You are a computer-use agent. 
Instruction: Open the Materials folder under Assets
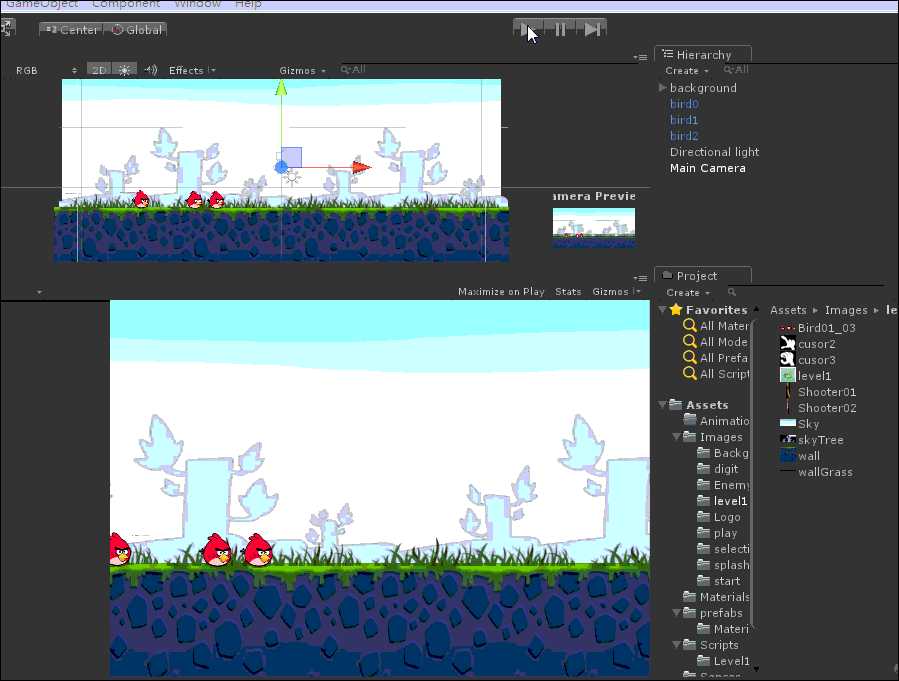[x=717, y=597]
